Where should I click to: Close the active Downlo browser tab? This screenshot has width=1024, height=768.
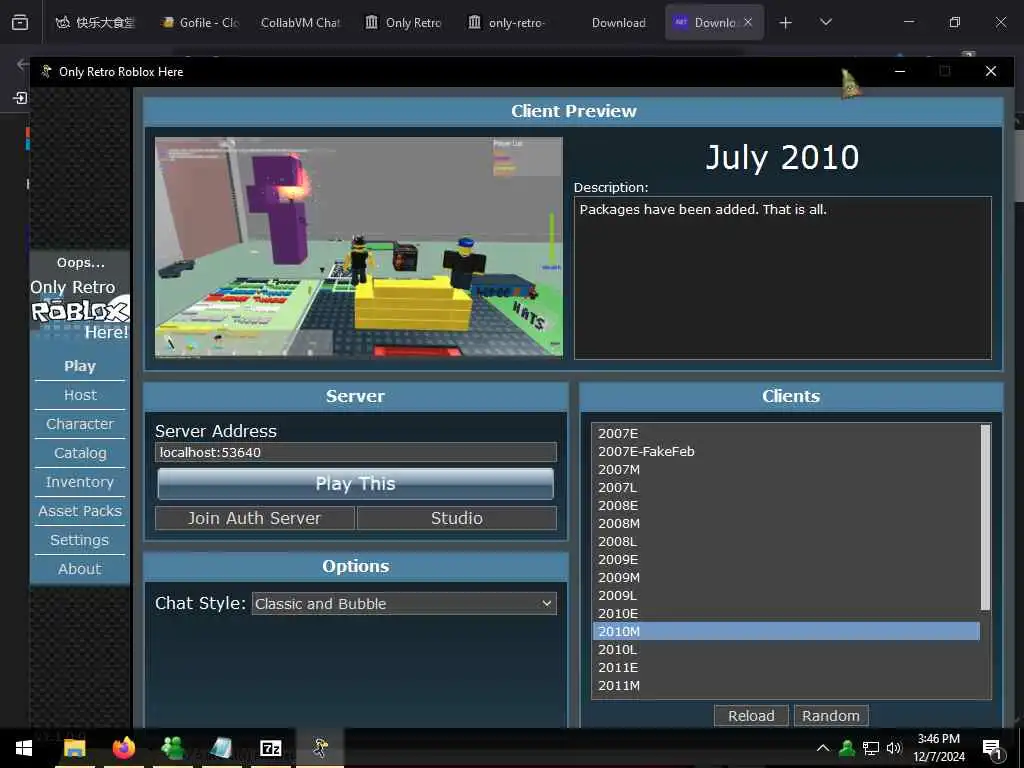click(x=748, y=22)
